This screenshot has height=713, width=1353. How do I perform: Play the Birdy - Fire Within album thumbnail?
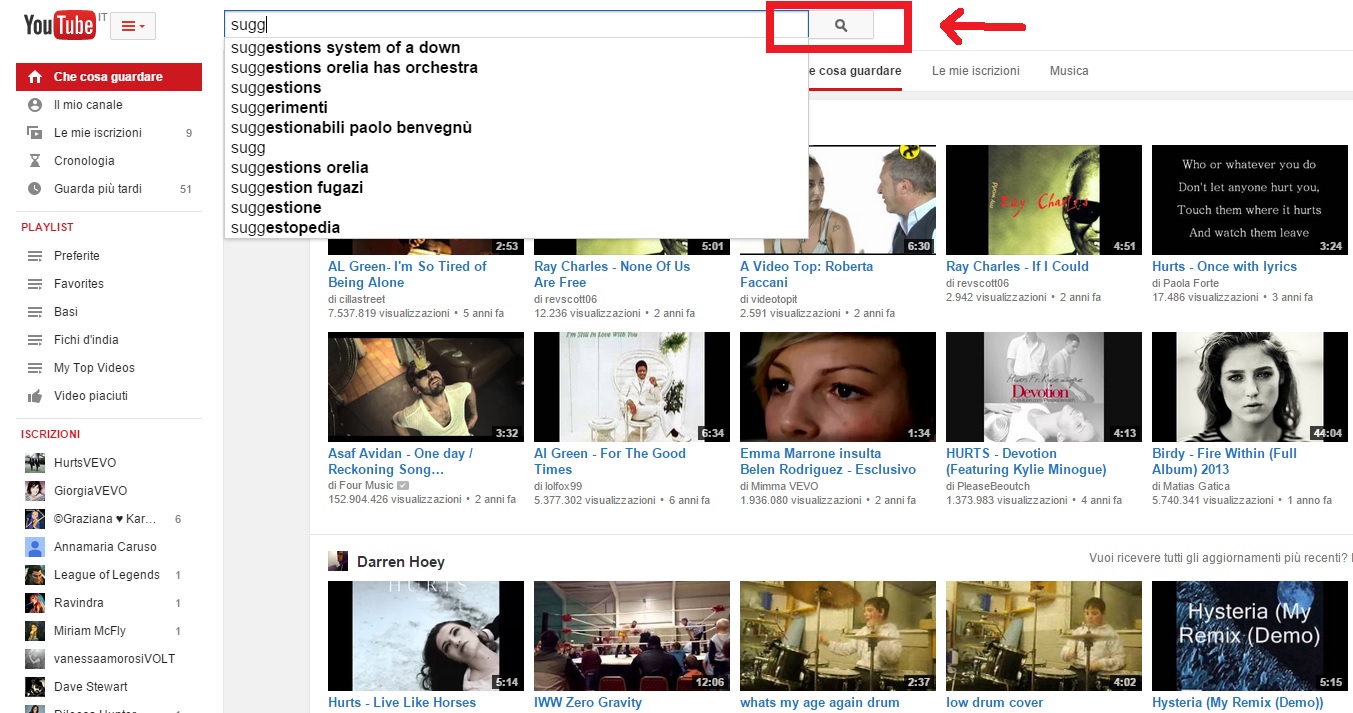pyautogui.click(x=1249, y=387)
